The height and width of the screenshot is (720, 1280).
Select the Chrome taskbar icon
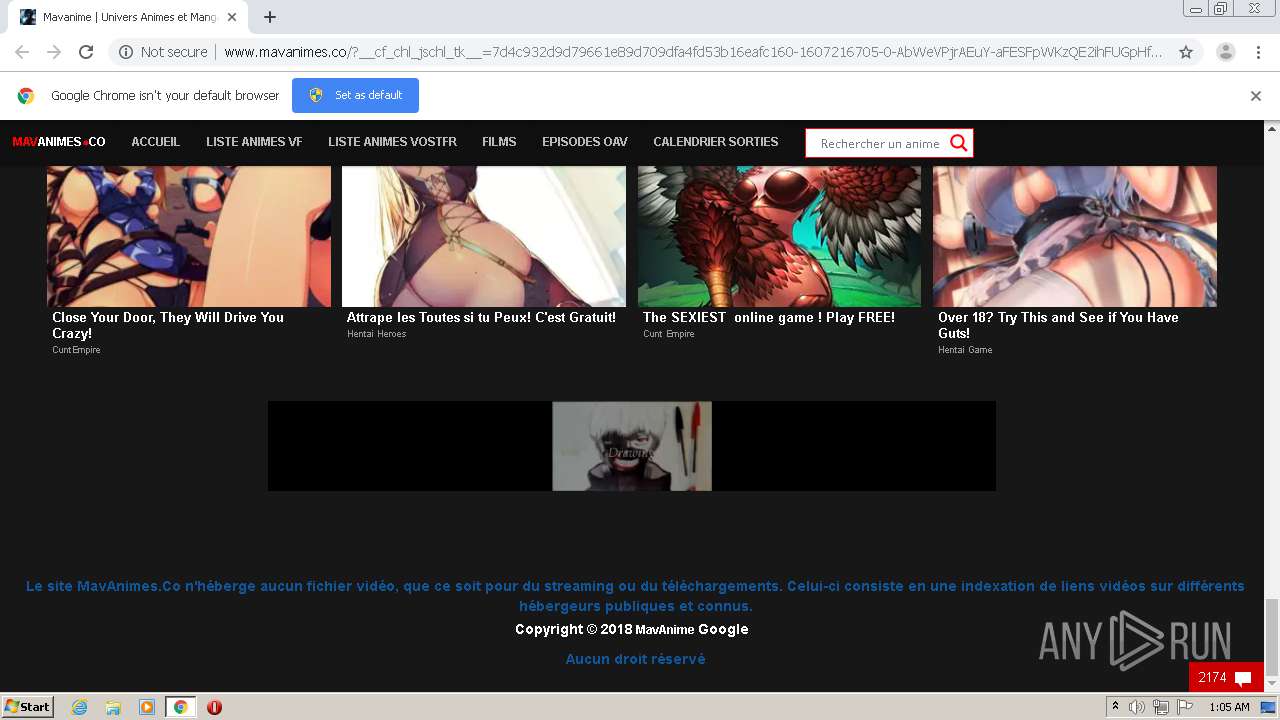[180, 707]
